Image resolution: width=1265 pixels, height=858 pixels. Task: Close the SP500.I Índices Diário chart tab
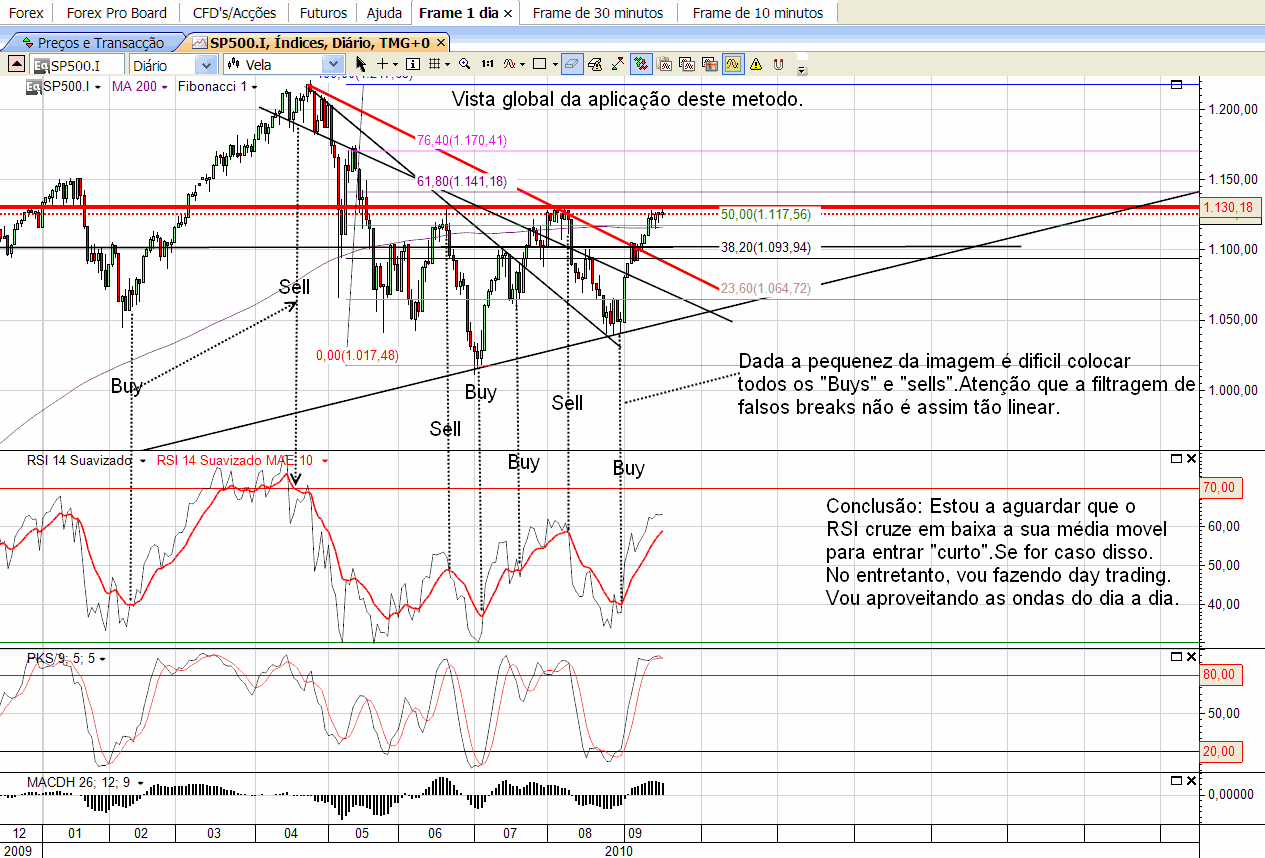coord(441,43)
